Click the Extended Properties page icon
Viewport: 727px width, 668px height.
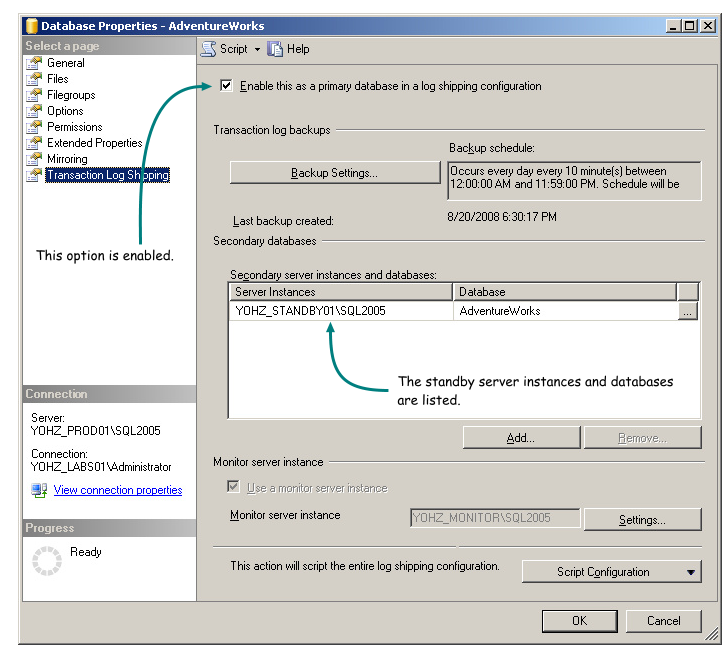pyautogui.click(x=34, y=143)
